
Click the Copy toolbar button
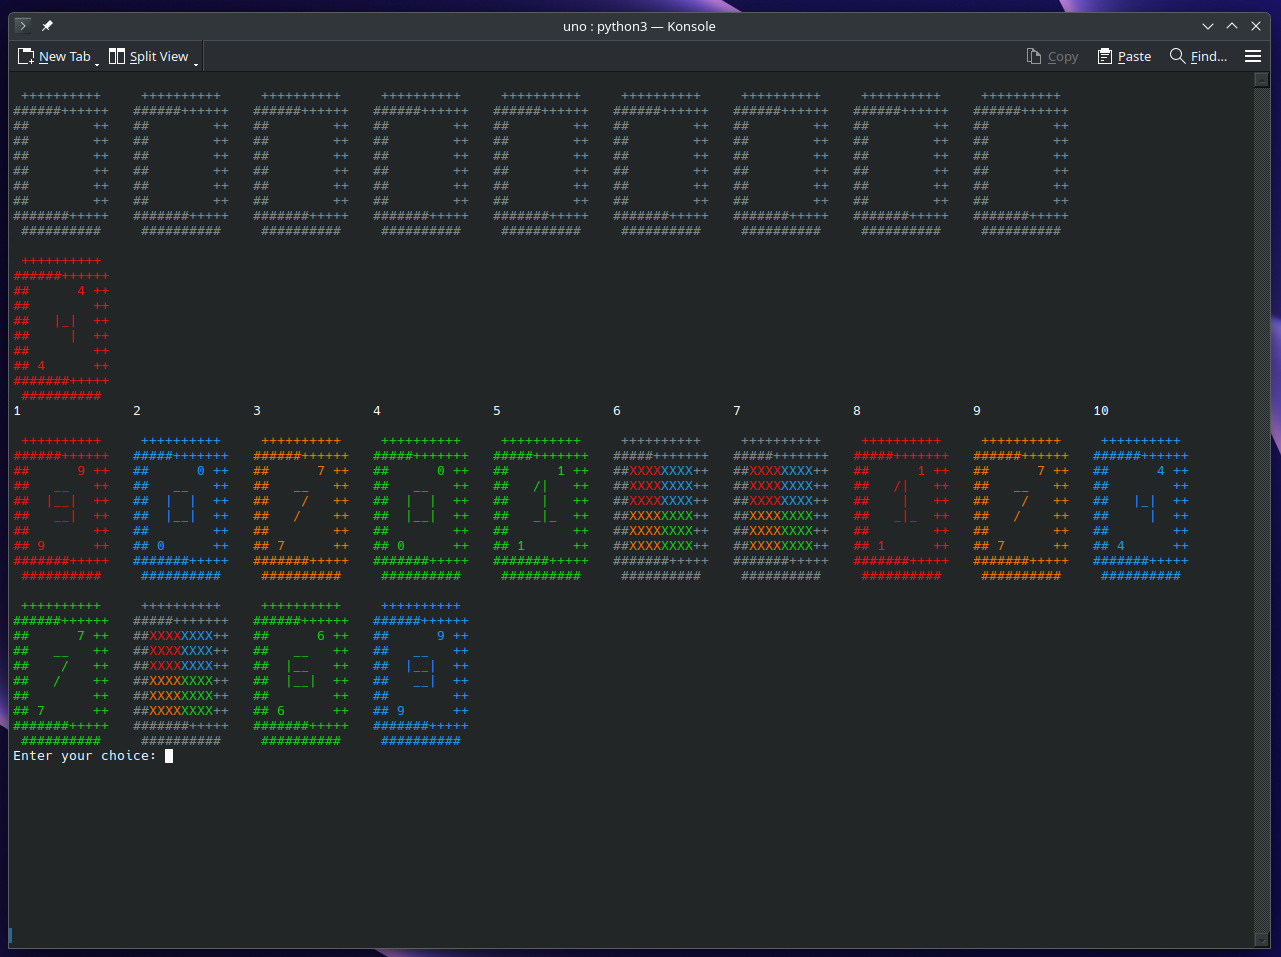point(1052,57)
